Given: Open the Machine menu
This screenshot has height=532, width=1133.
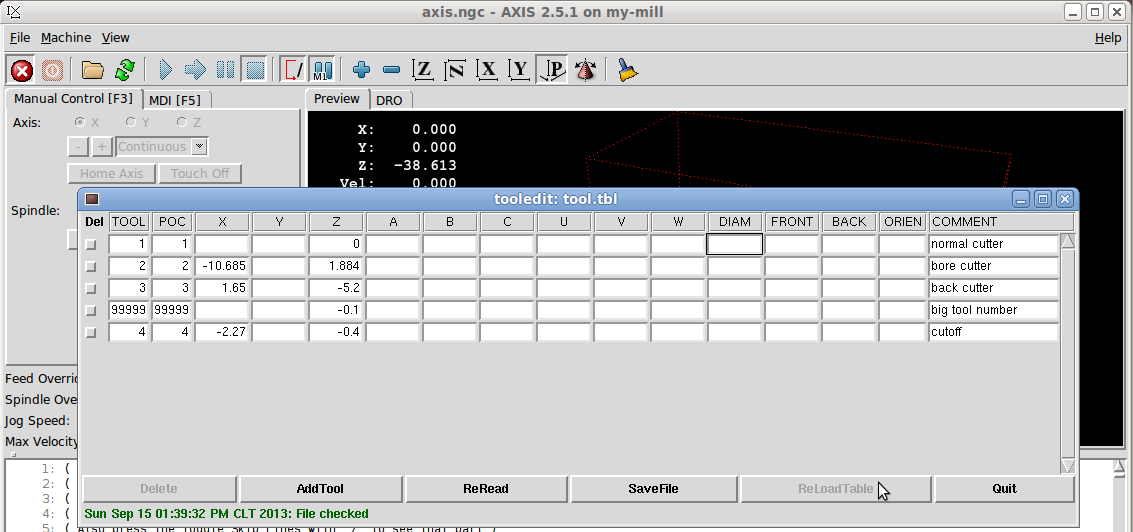Looking at the screenshot, I should click(66, 37).
